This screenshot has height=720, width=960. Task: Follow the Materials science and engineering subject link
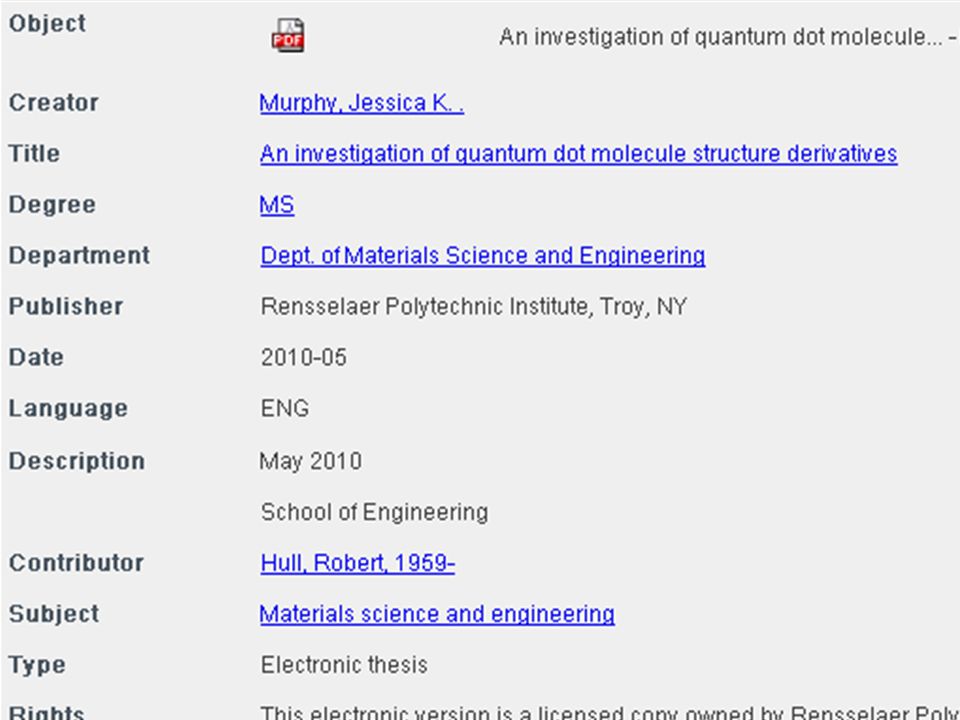[437, 613]
